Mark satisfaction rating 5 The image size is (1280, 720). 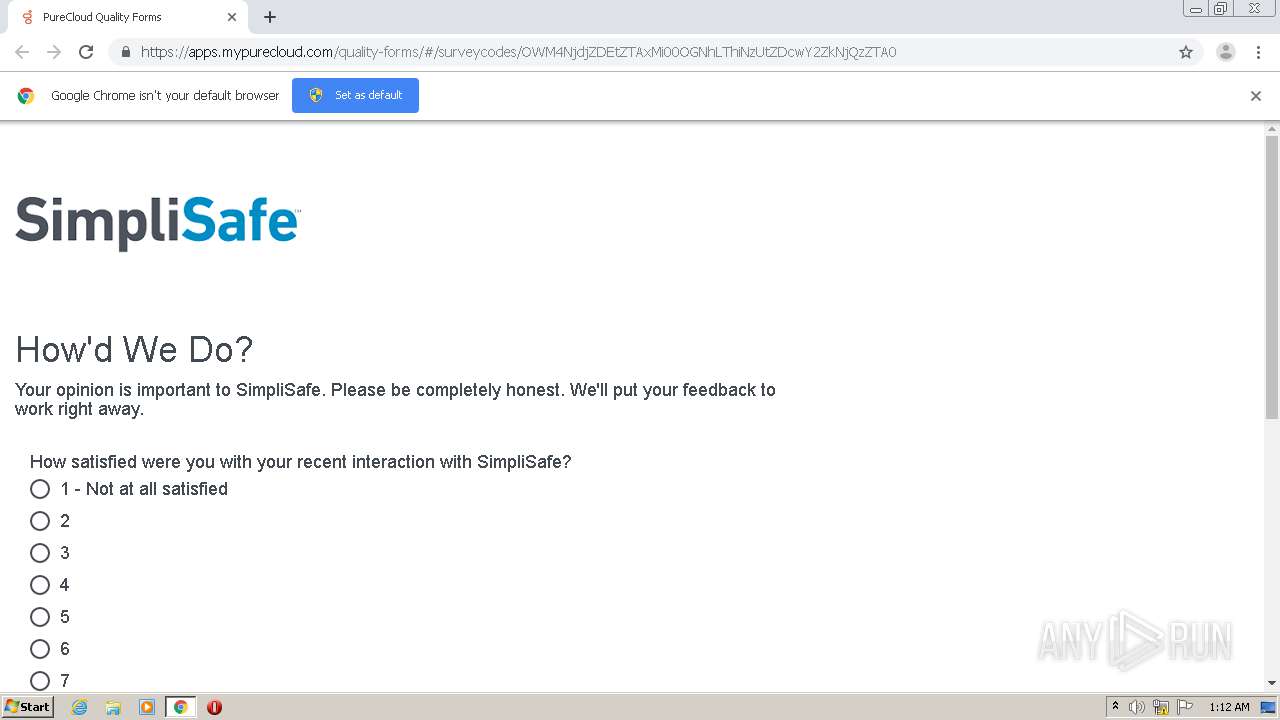40,617
